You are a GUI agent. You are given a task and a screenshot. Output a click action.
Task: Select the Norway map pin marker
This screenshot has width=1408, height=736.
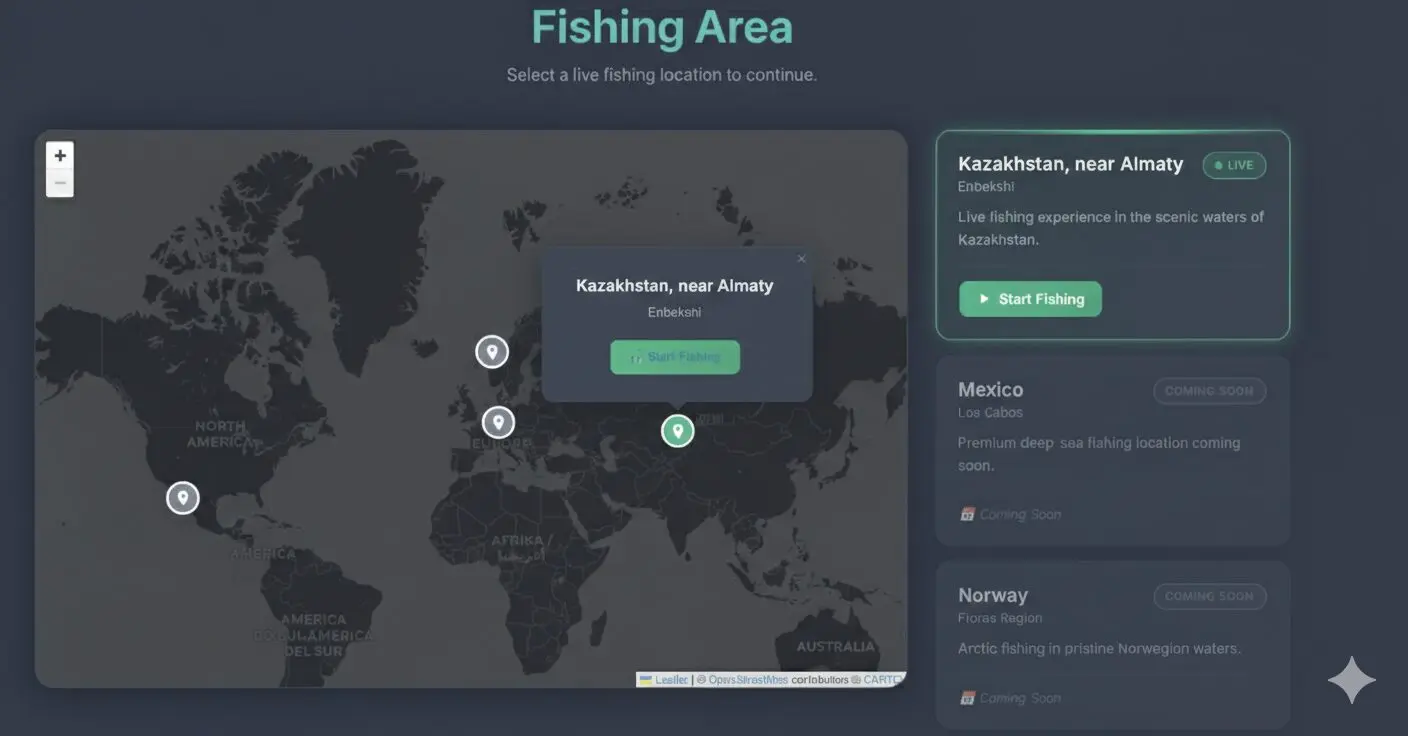click(491, 352)
